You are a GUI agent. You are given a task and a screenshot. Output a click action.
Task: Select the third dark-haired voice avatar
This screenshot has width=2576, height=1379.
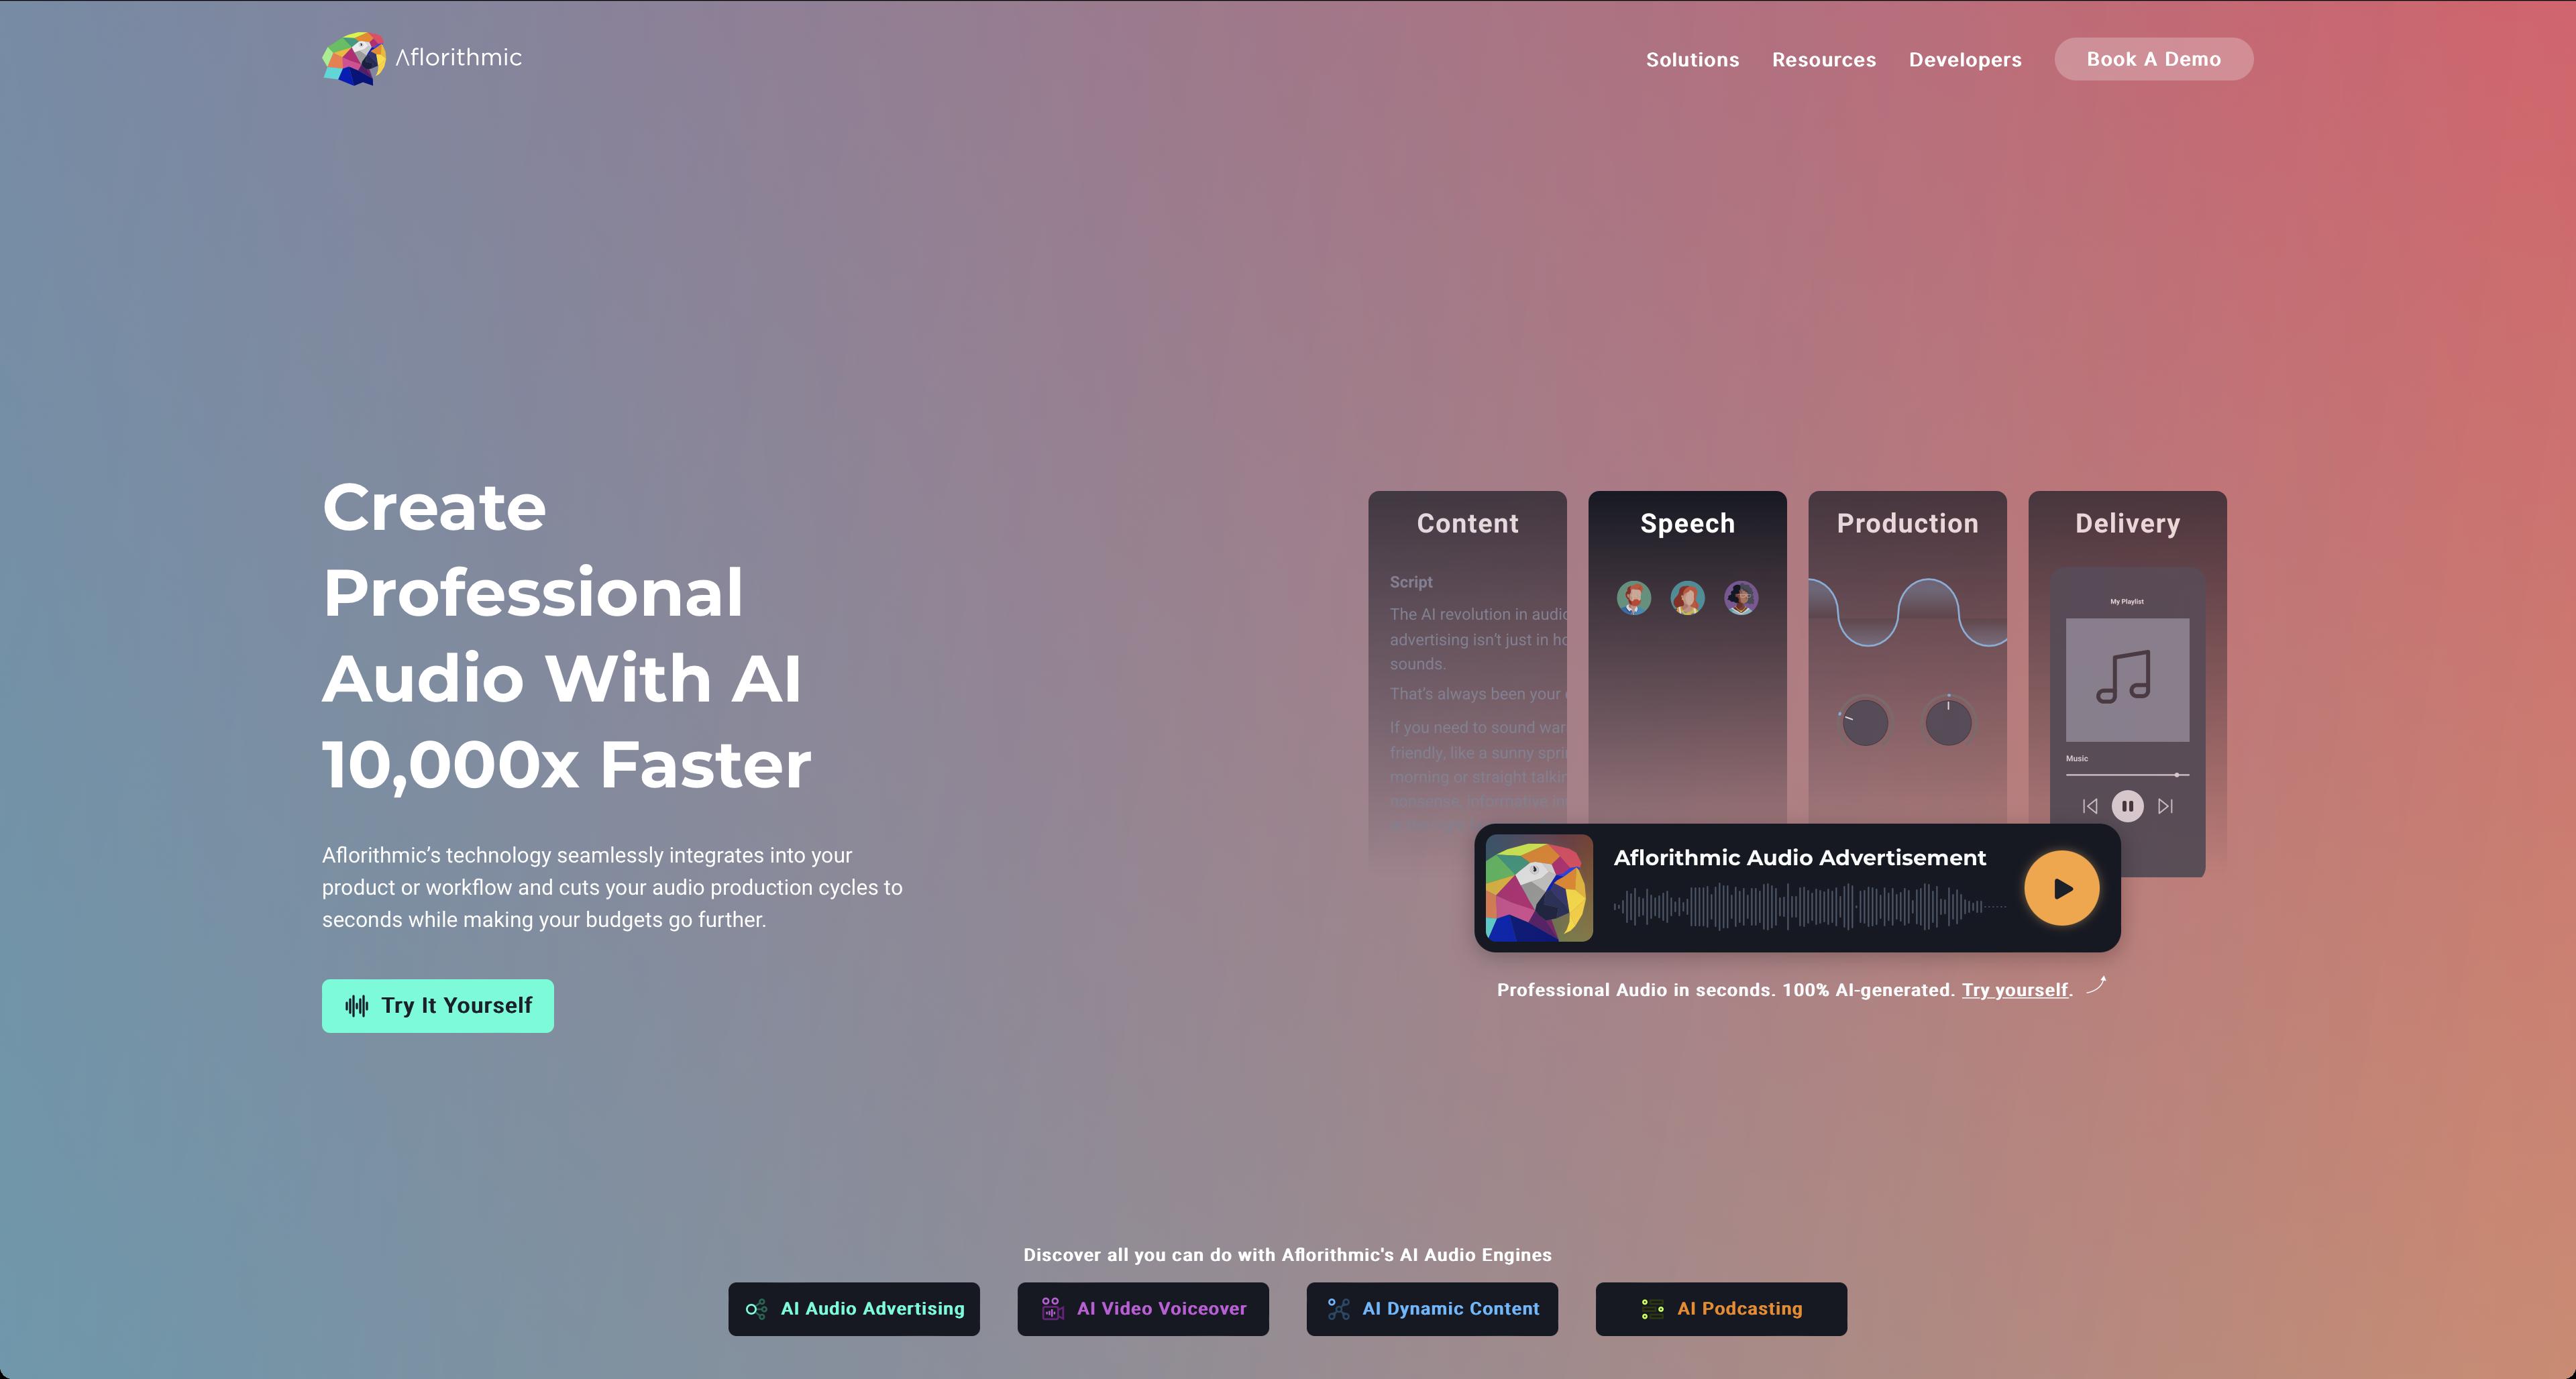pyautogui.click(x=1741, y=598)
